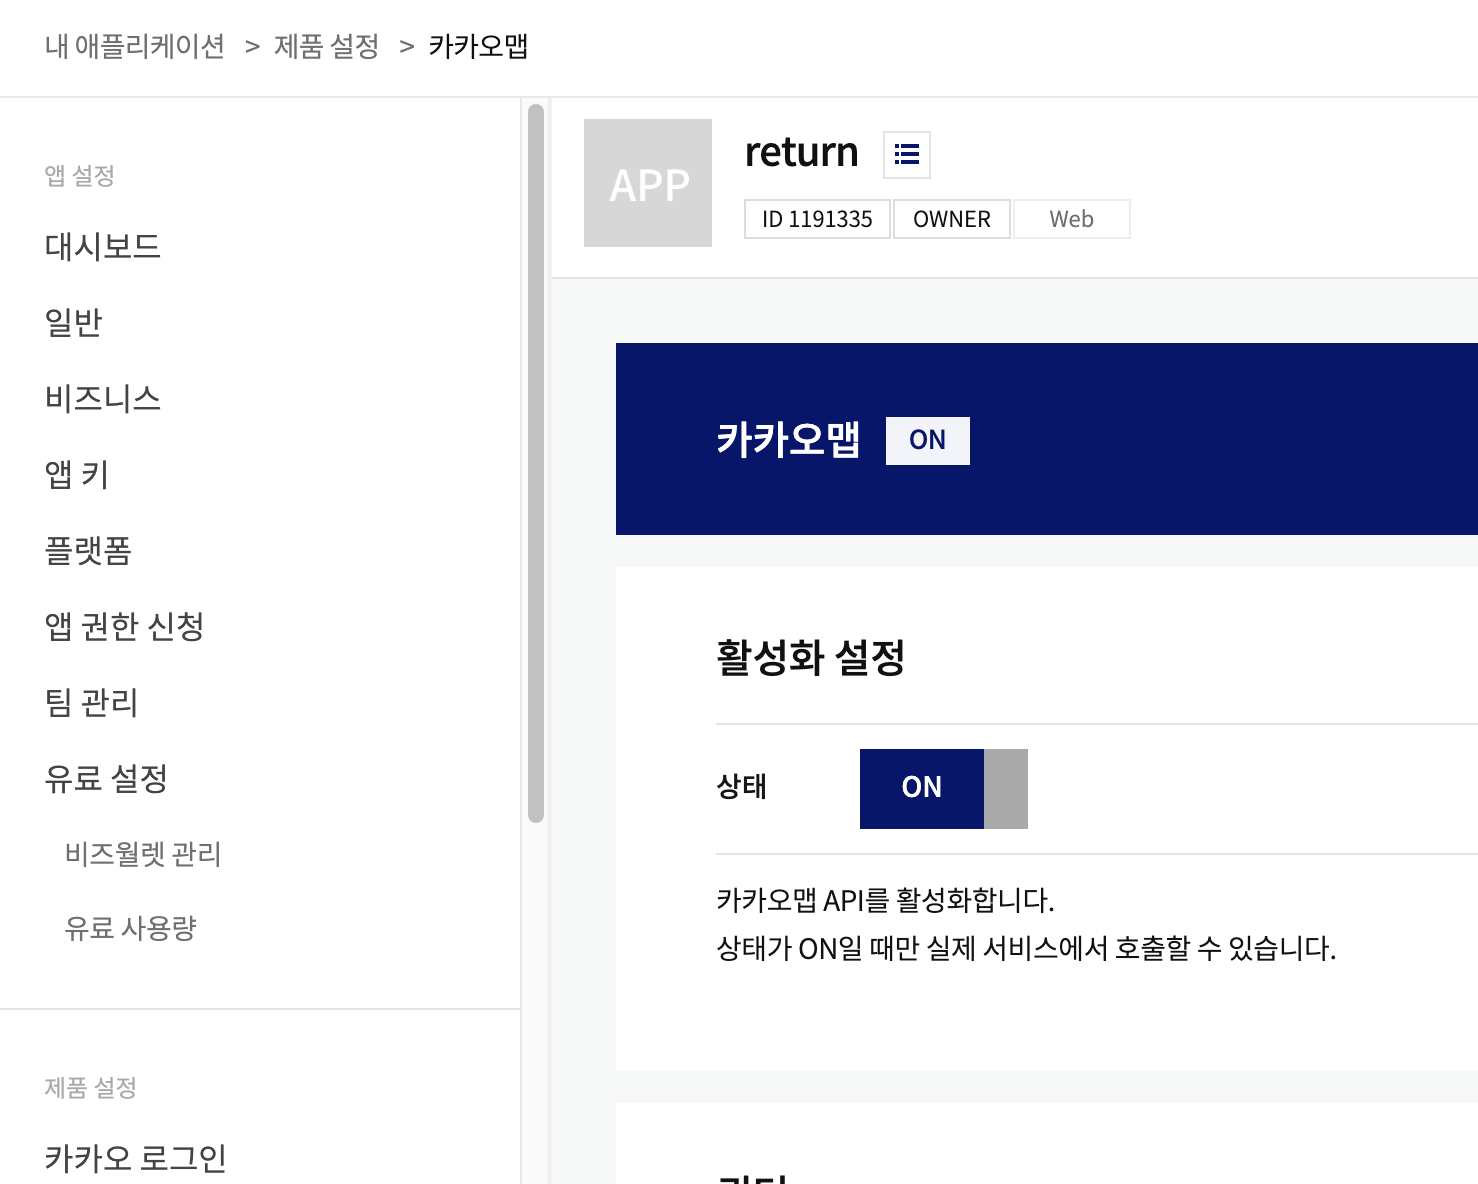
Task: Click the ON badge in 카카오맵 banner
Action: [x=927, y=440]
